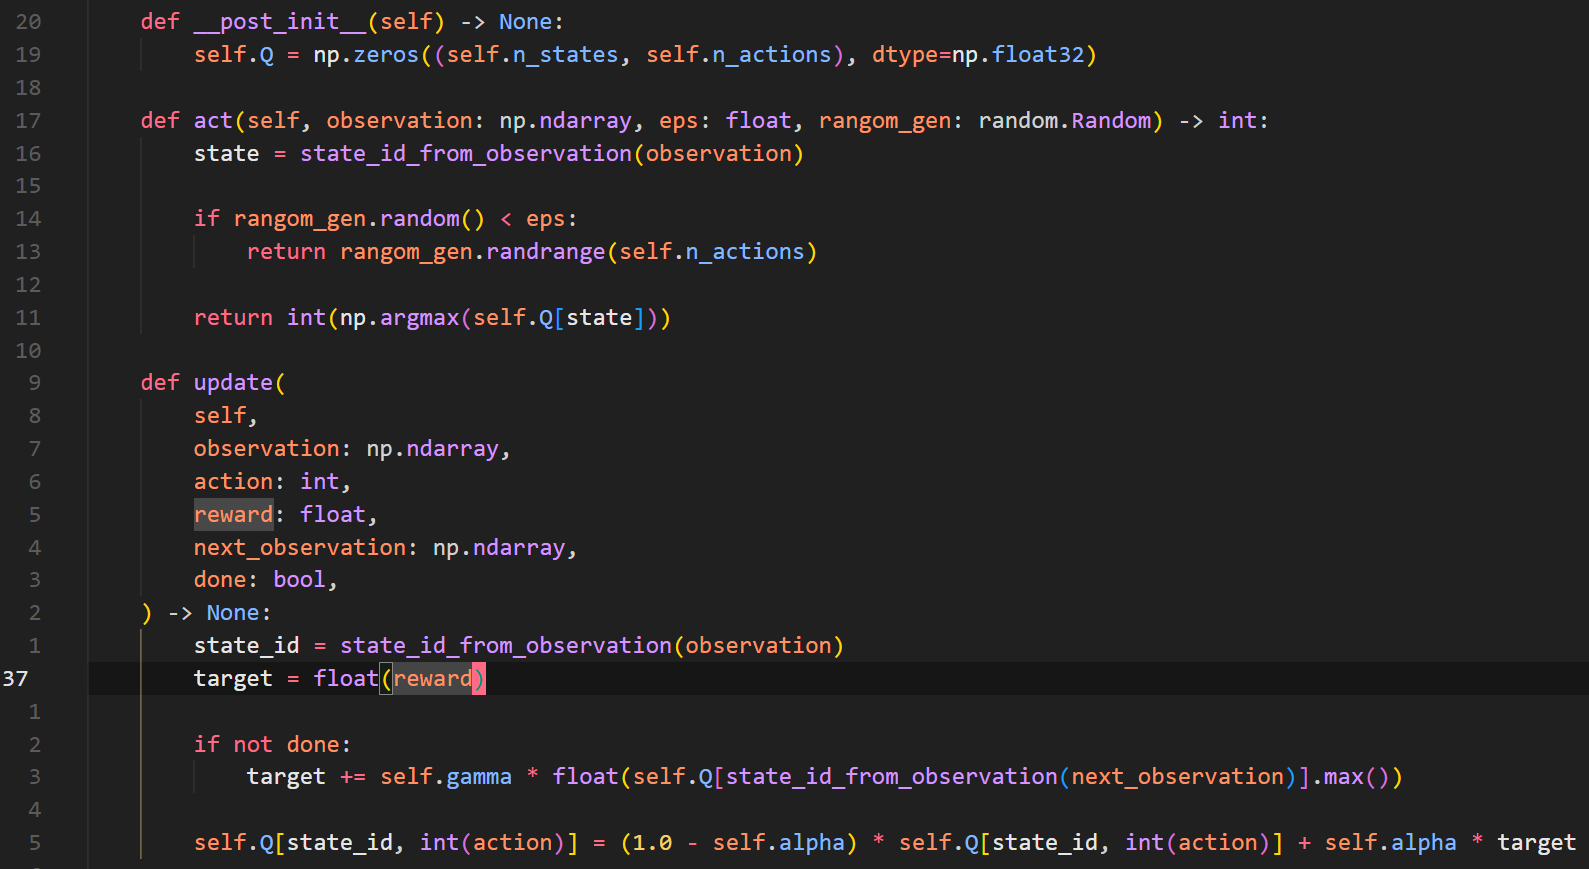The image size is (1589, 869).
Task: Click the dtype=np.float32 argument
Action: tap(978, 55)
